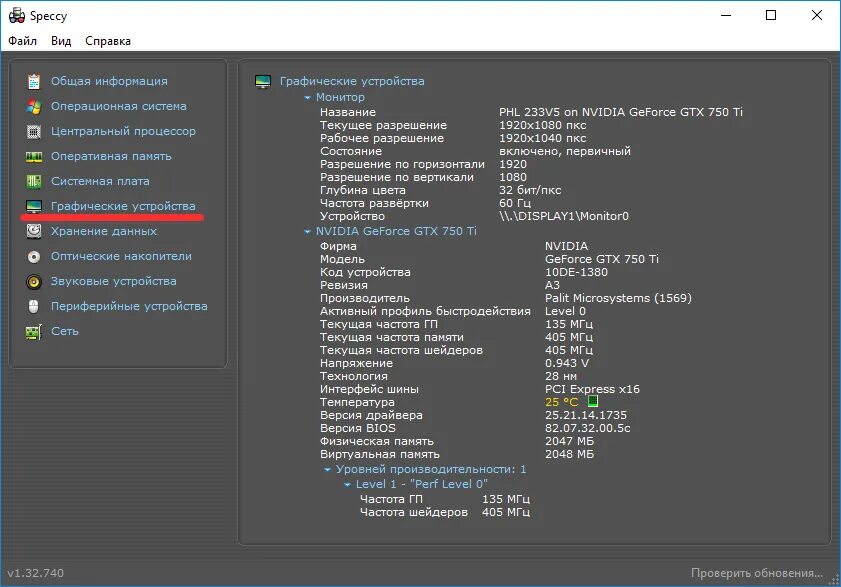Click the window resize grip in bottom corner
The width and height of the screenshot is (841, 587).
pos(833,579)
